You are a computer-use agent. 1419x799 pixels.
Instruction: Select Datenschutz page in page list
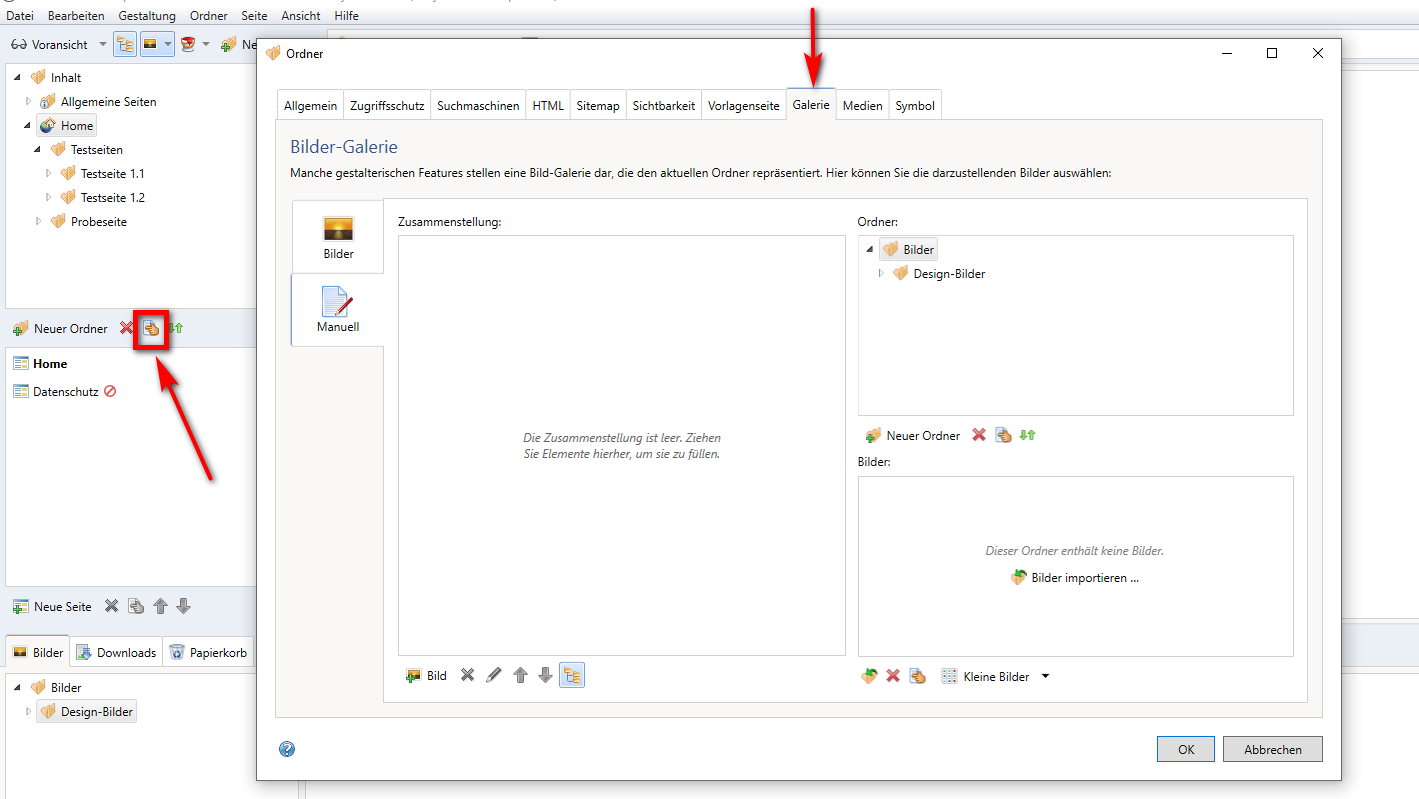65,392
